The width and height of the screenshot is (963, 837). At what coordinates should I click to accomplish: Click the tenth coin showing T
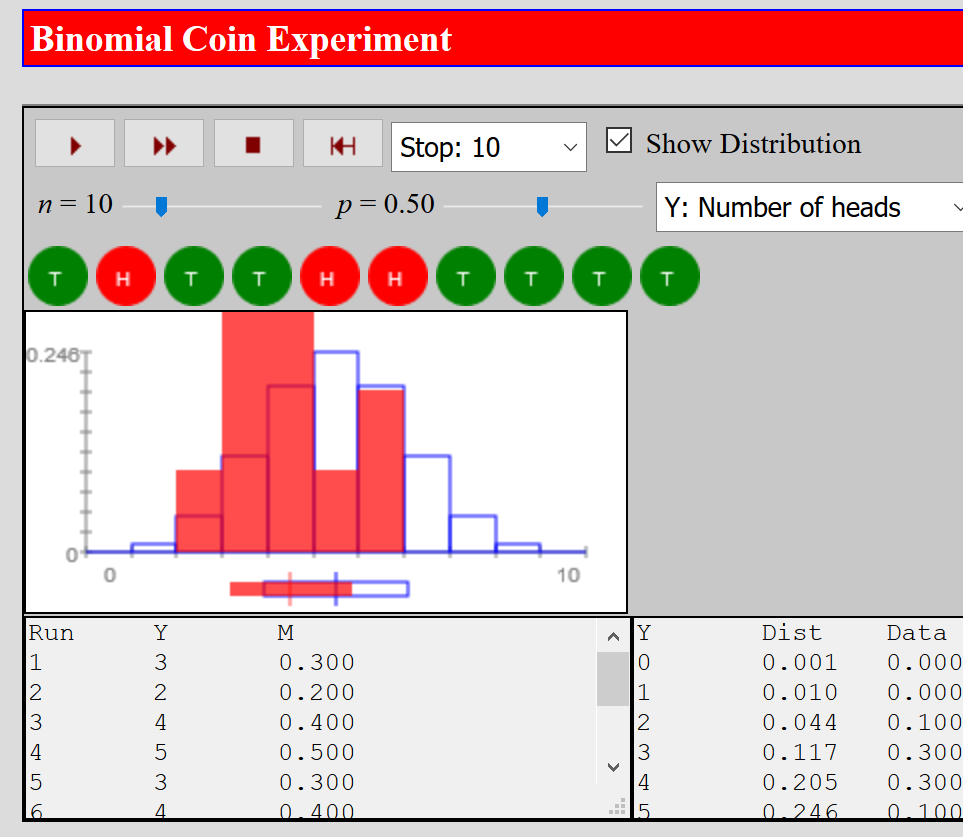coord(670,276)
